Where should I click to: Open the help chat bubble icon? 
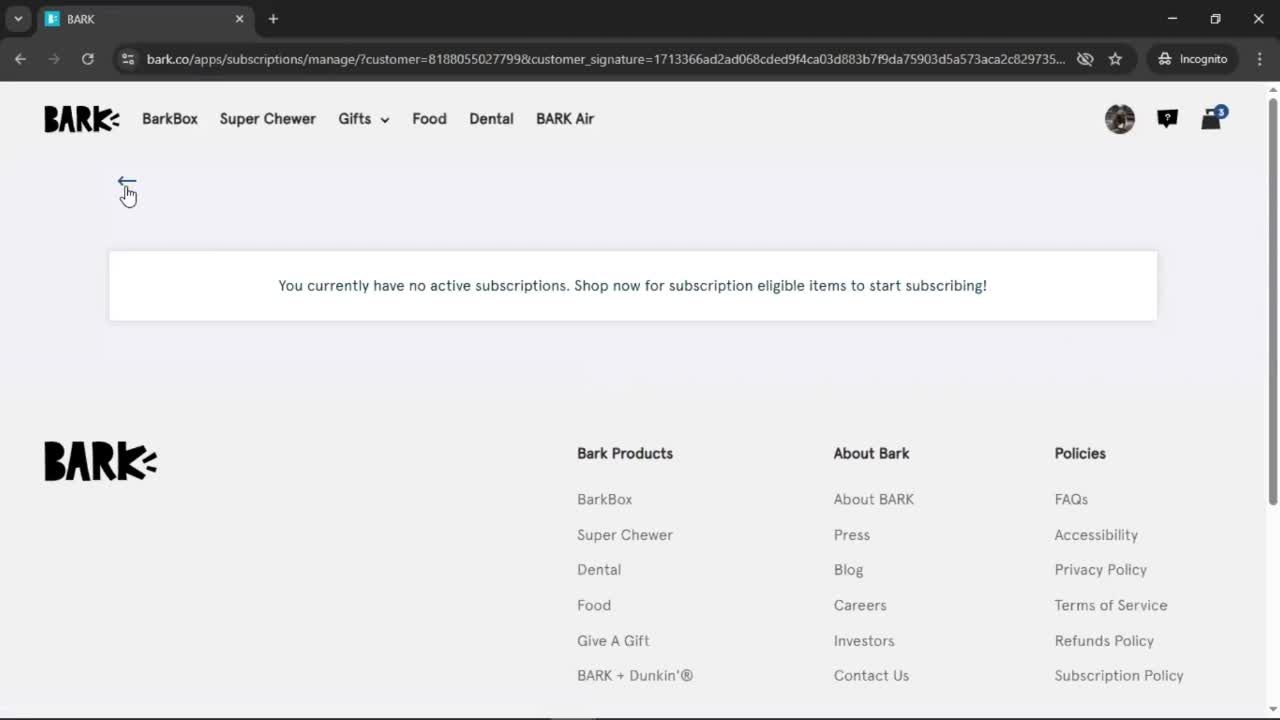click(x=1167, y=119)
